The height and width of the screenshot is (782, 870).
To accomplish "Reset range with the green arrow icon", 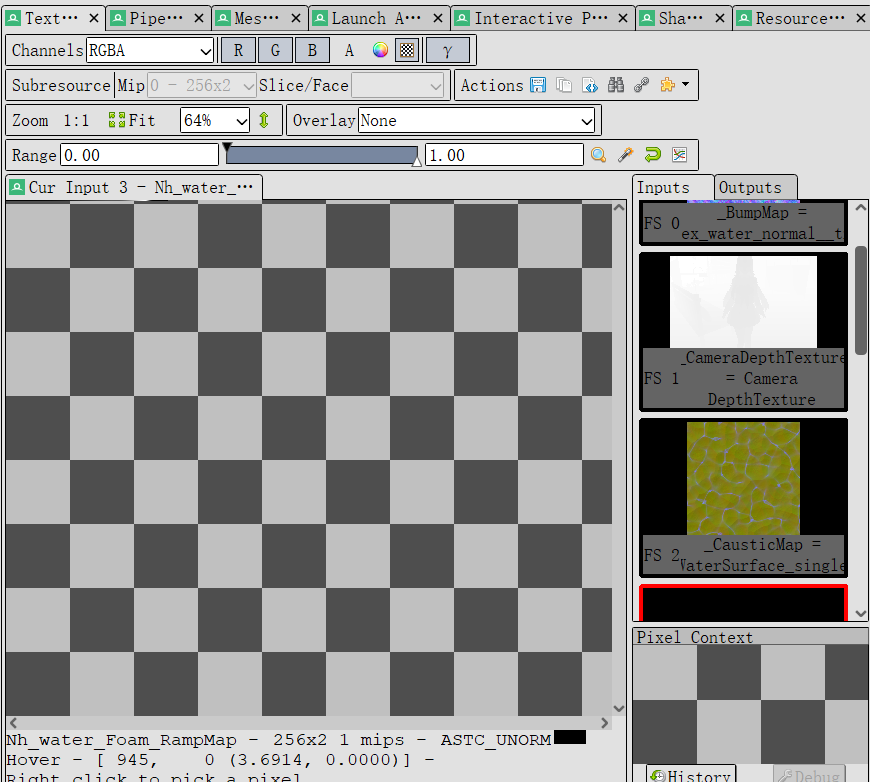I will tap(652, 155).
